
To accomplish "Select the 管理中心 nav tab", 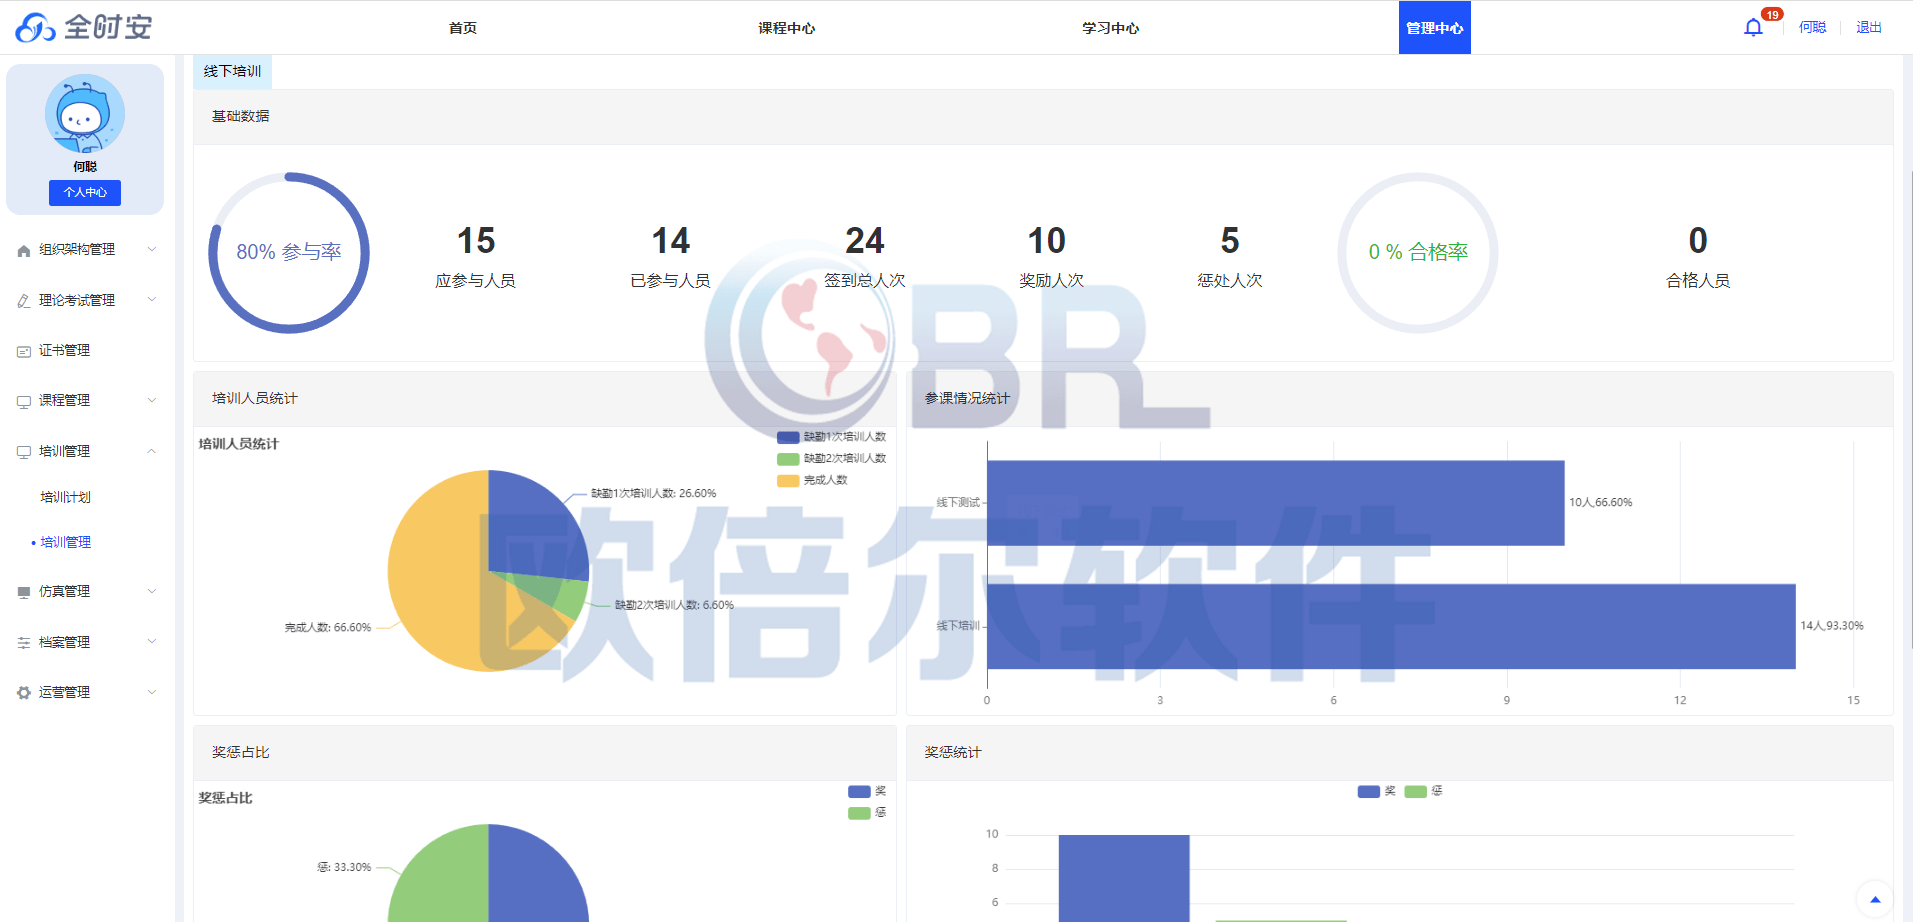I will (x=1435, y=28).
